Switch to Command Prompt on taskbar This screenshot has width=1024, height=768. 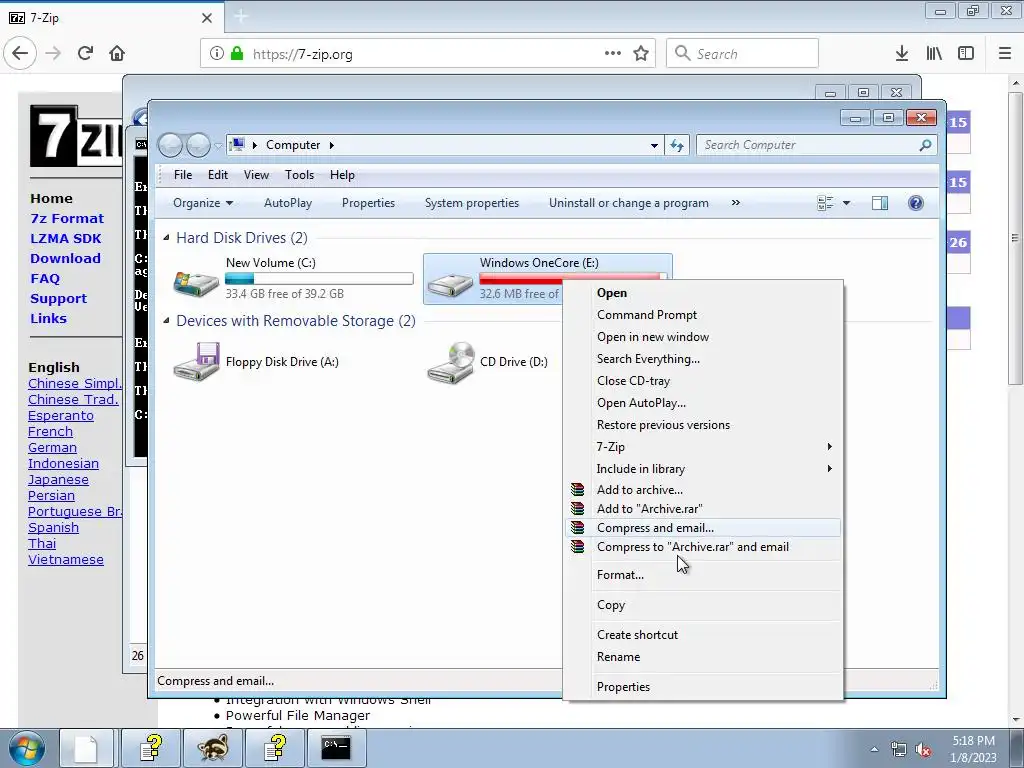tap(336, 748)
